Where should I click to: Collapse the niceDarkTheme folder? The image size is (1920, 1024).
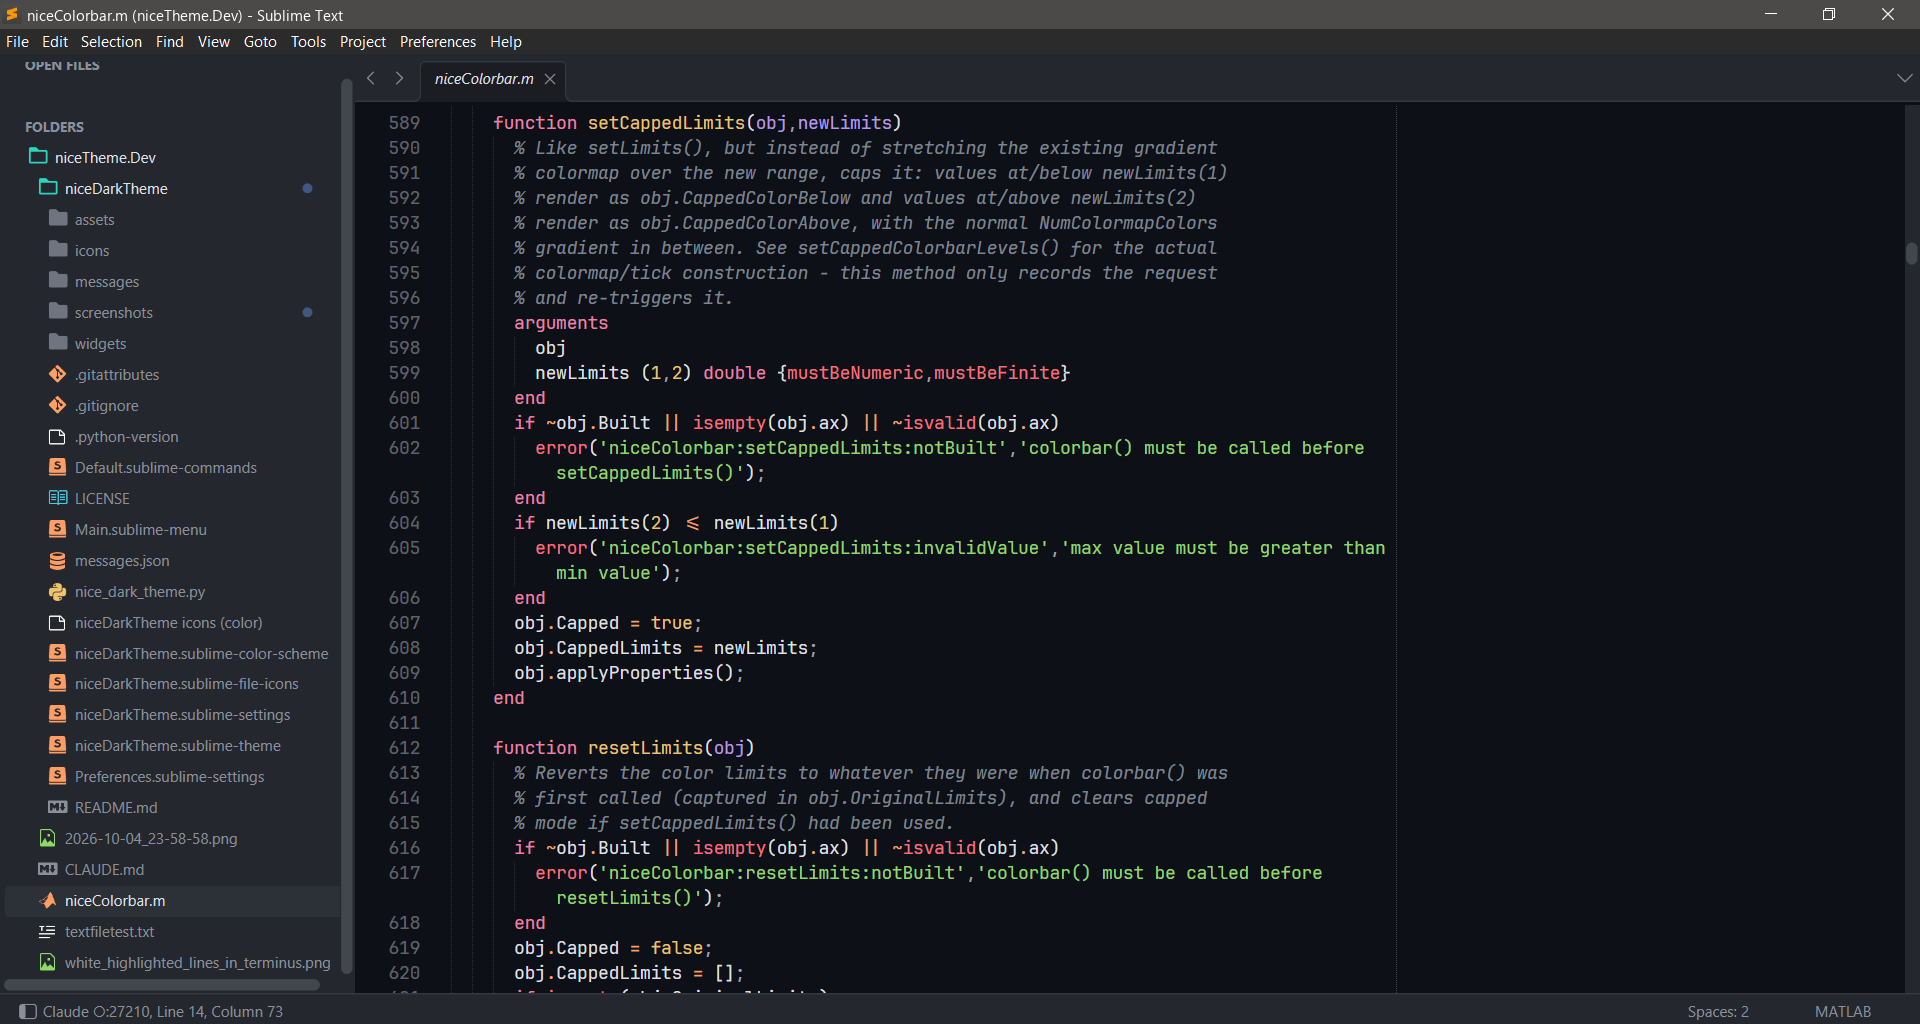tap(116, 188)
